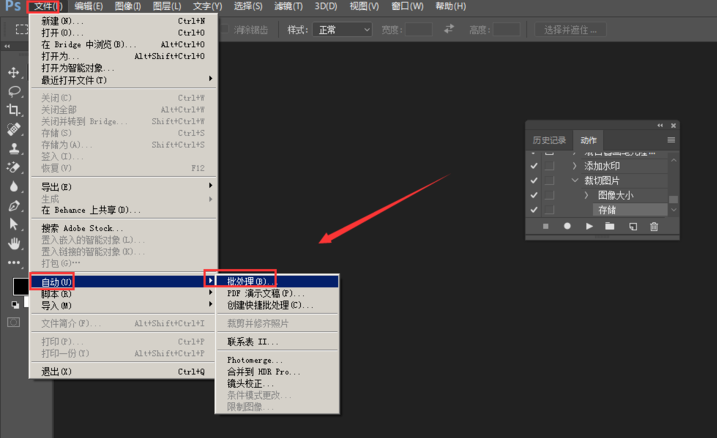Image resolution: width=717 pixels, height=438 pixels.
Task: Select the Clone Stamp tool
Action: point(14,149)
